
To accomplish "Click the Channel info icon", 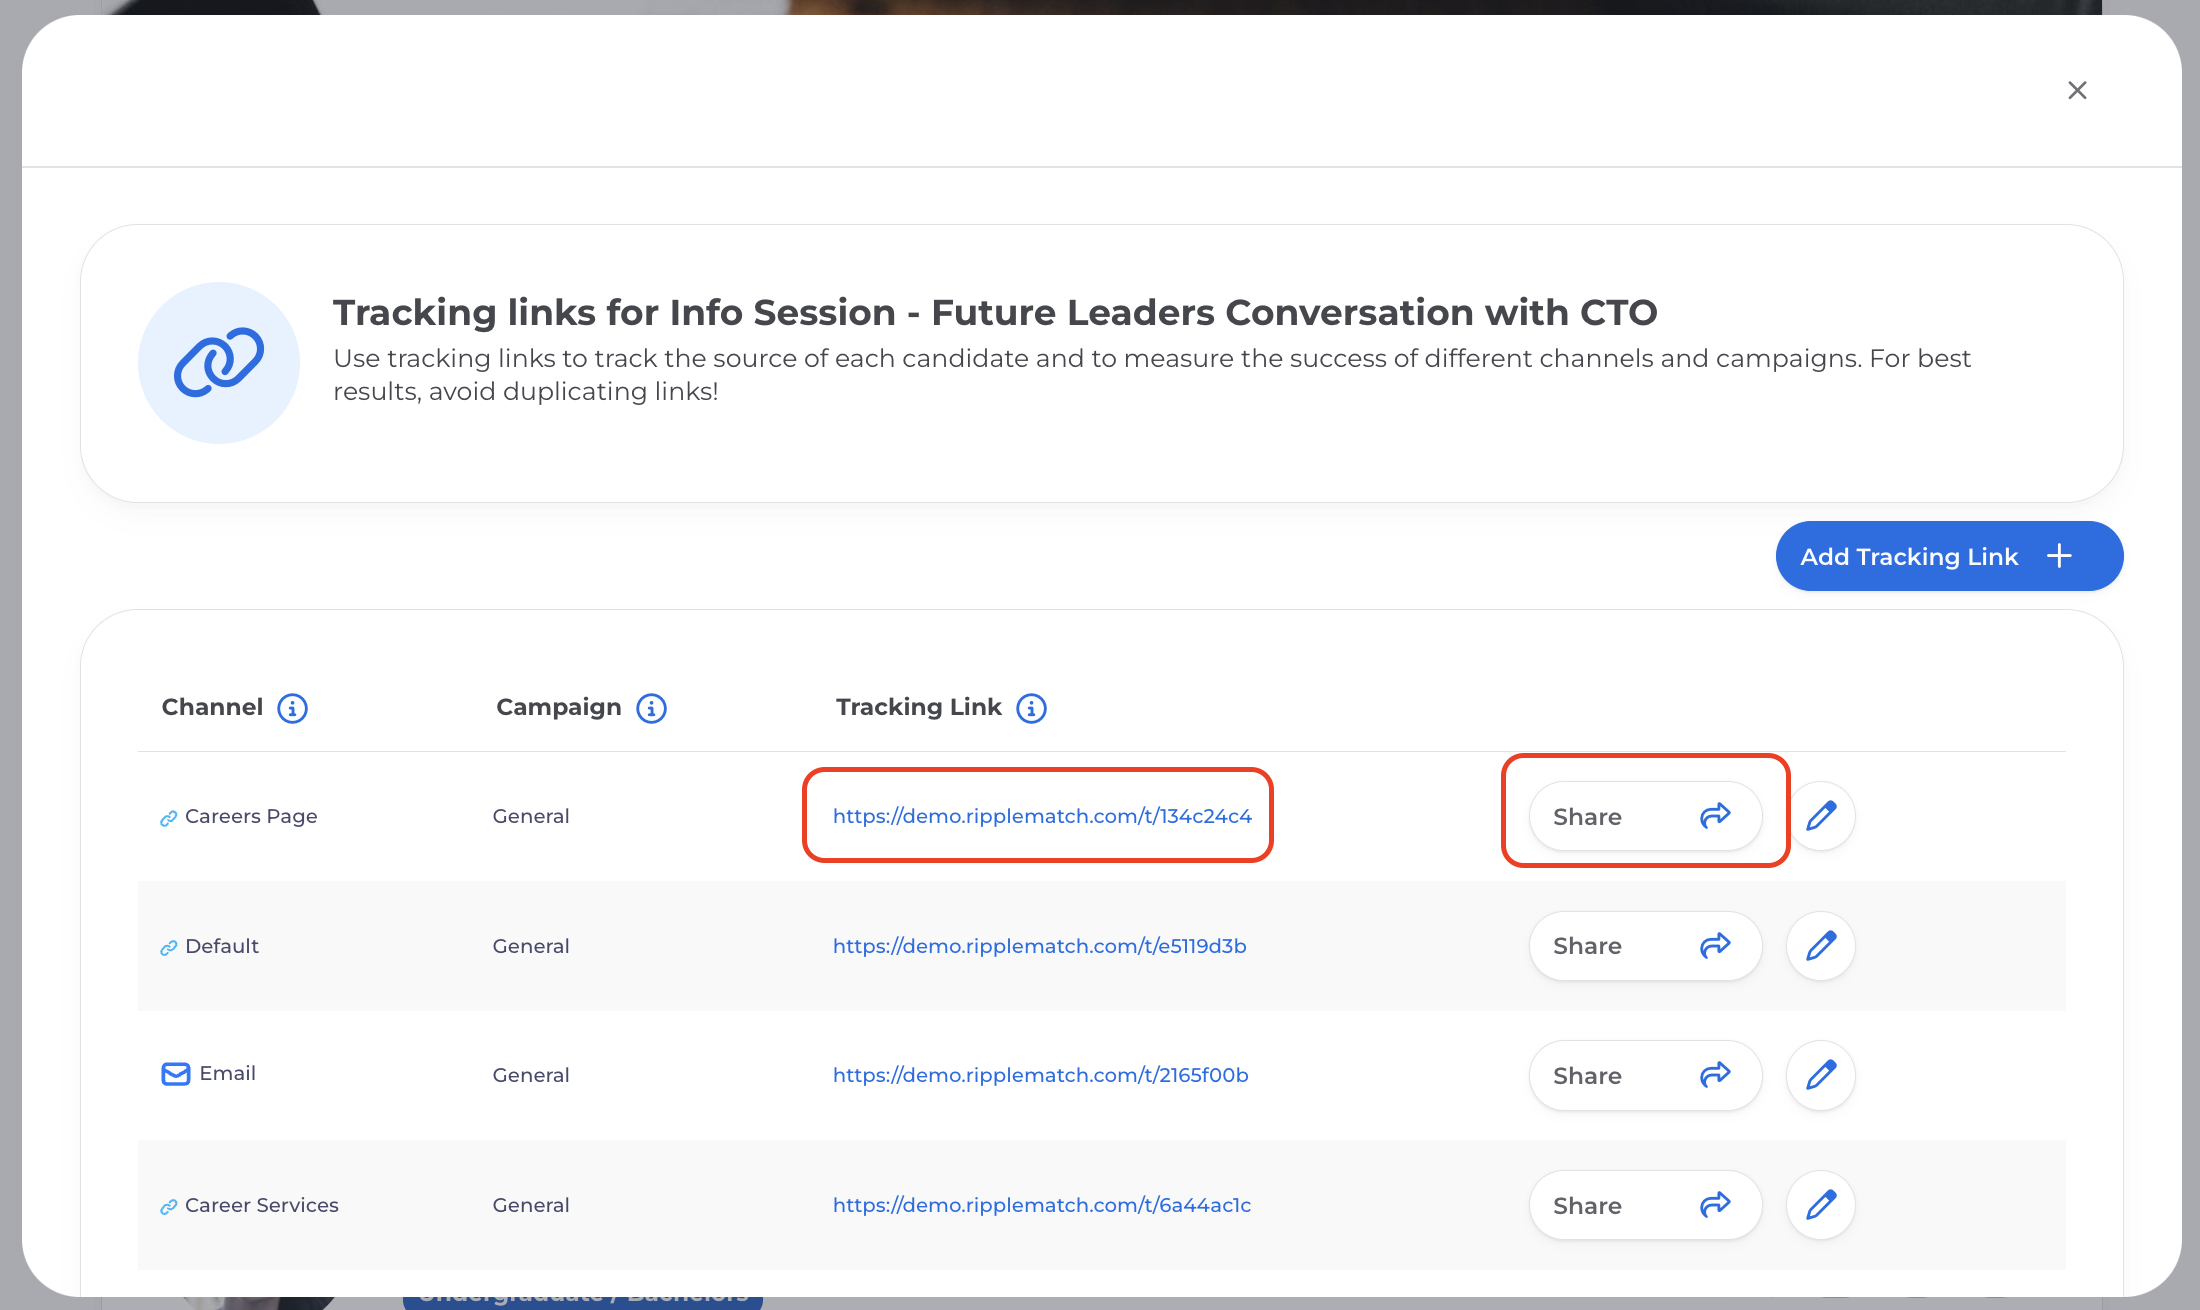I will click(x=292, y=708).
